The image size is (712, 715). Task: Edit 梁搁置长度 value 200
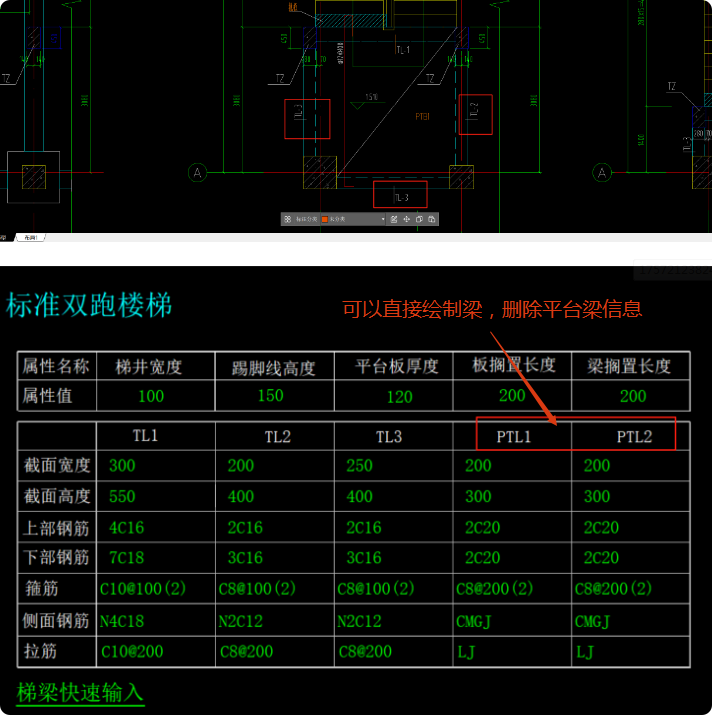(x=633, y=396)
